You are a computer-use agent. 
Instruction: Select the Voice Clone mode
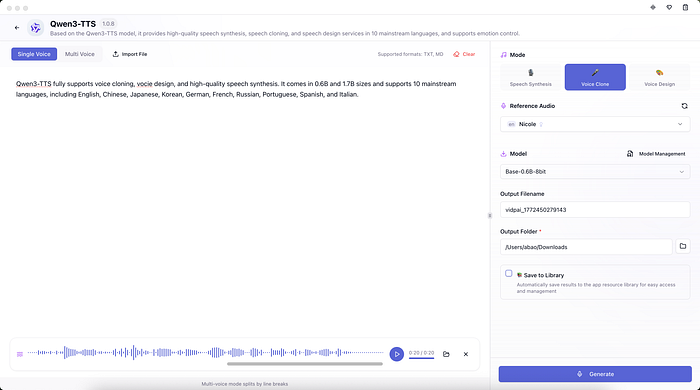point(595,77)
